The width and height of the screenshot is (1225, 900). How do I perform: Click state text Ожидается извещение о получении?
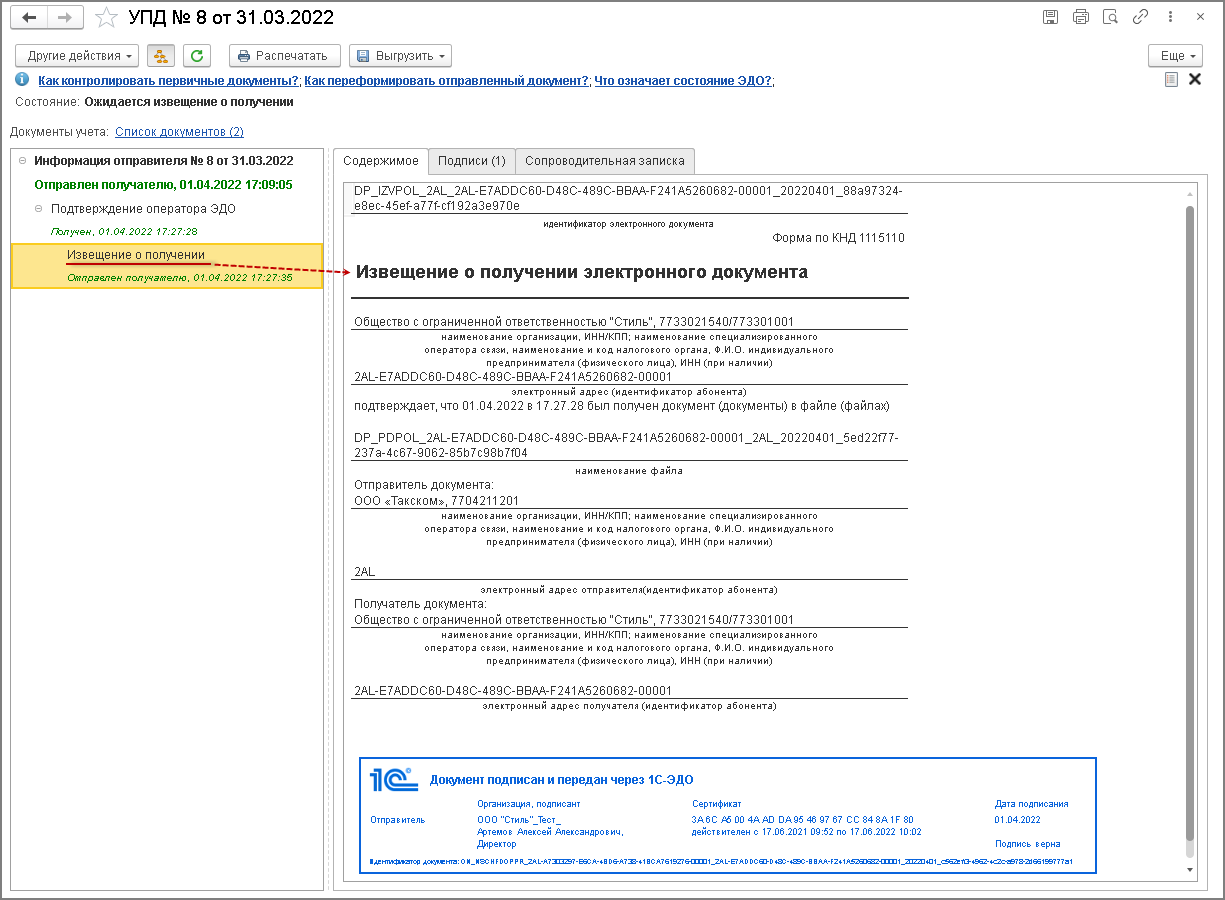pos(189,102)
